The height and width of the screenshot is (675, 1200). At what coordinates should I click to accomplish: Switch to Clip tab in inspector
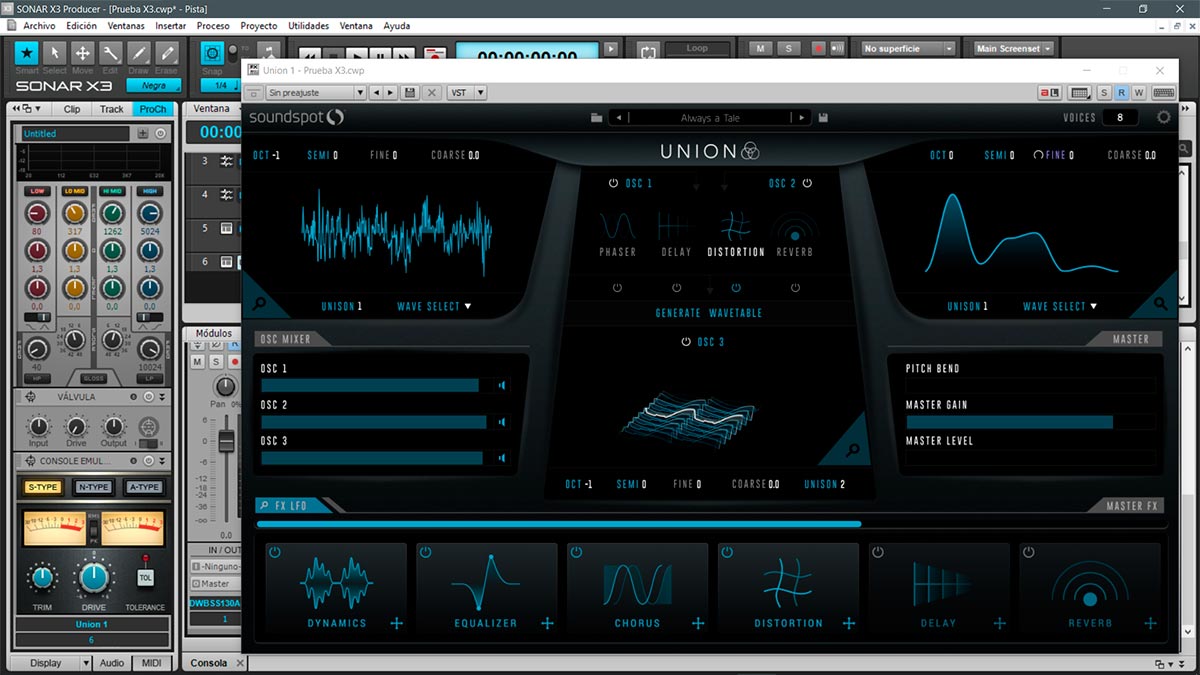(x=72, y=109)
